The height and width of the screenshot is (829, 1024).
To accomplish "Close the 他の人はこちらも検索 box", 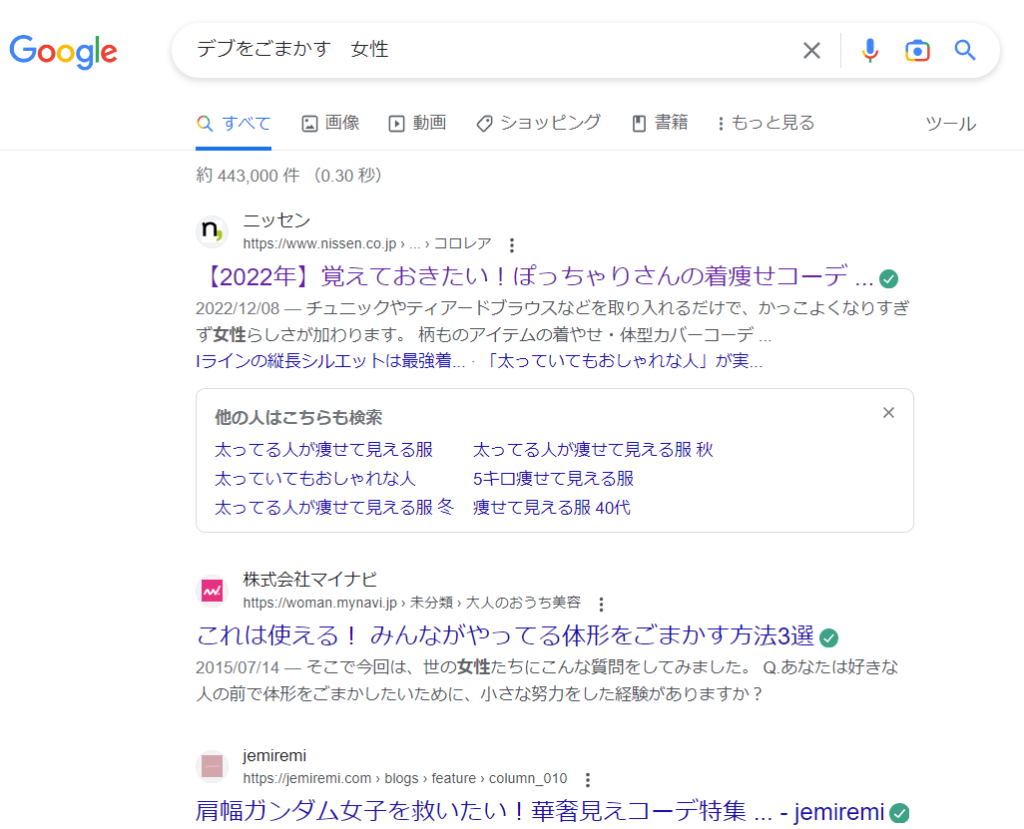I will click(x=888, y=413).
